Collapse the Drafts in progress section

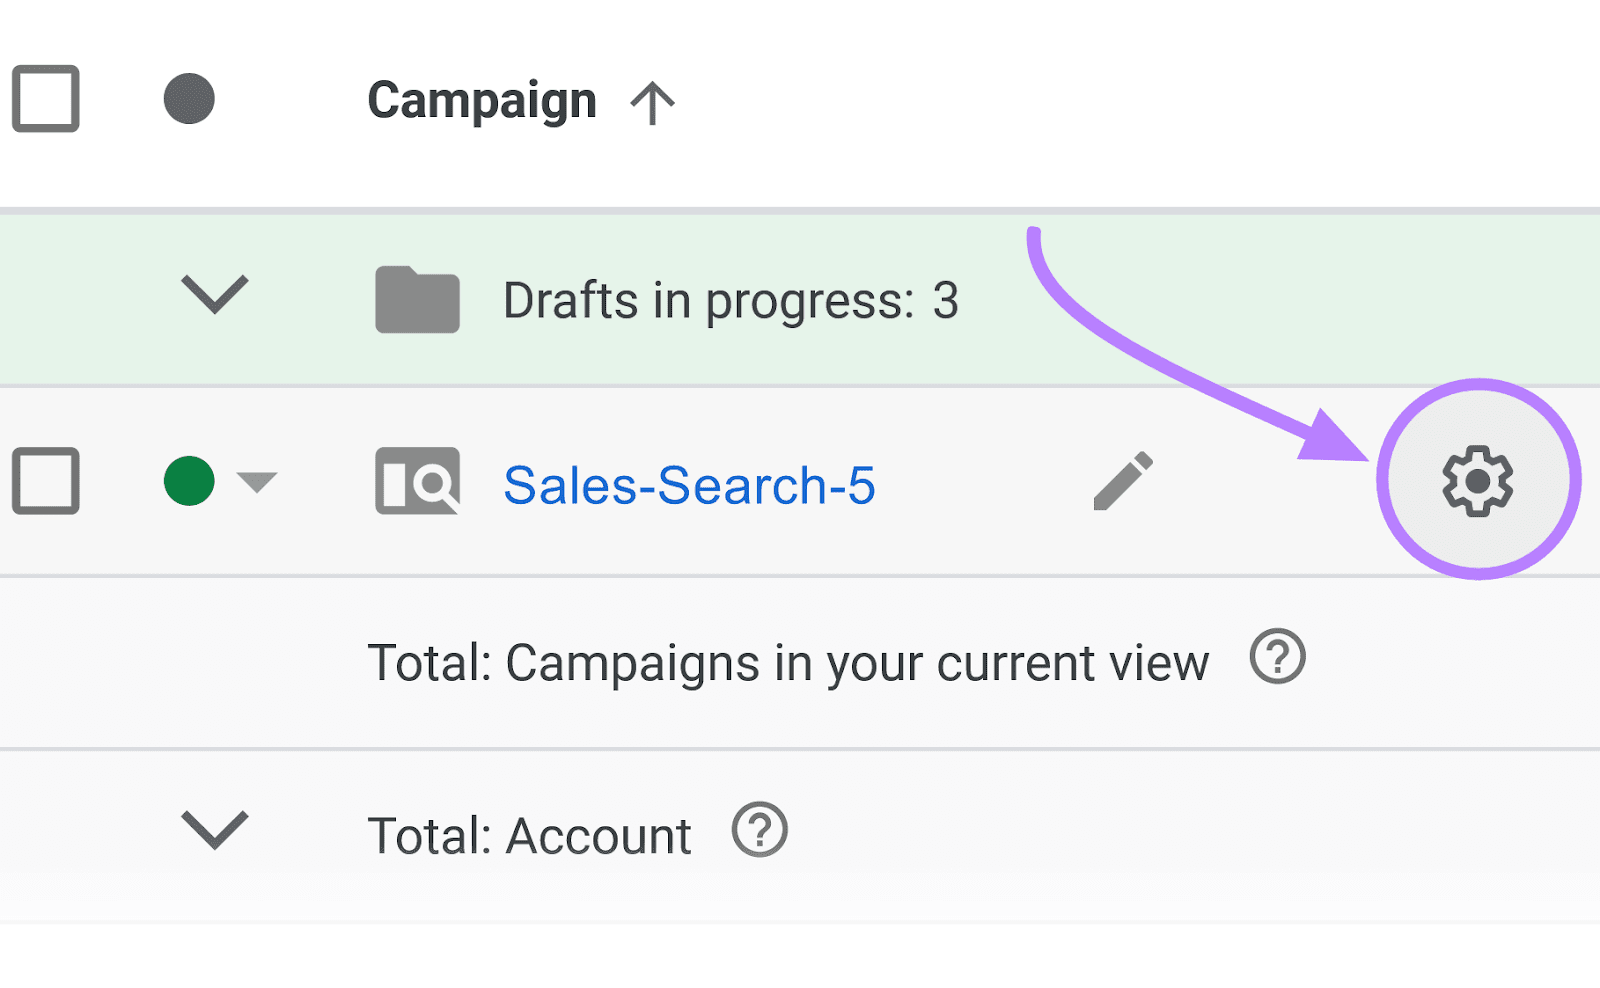tap(213, 295)
